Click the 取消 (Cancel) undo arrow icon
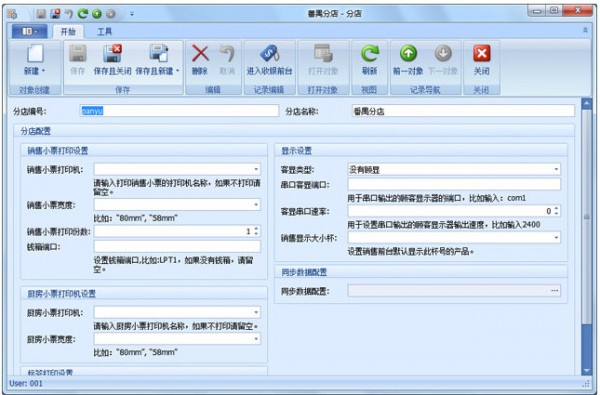 pos(227,54)
